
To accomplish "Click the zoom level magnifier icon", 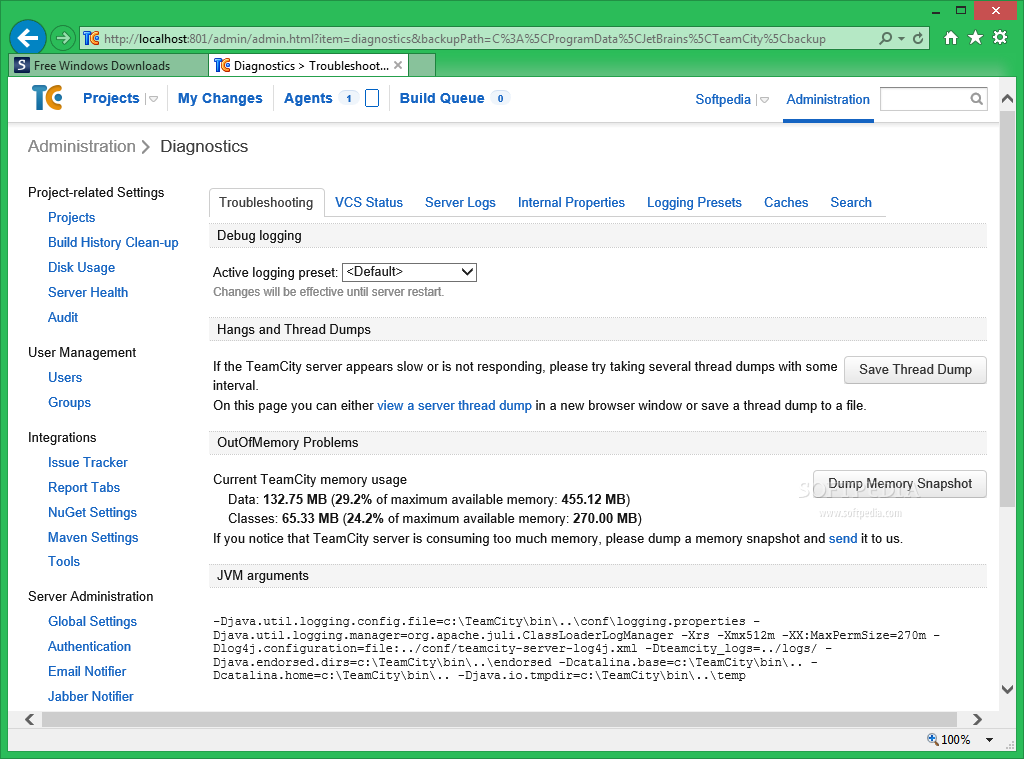I will (x=933, y=739).
